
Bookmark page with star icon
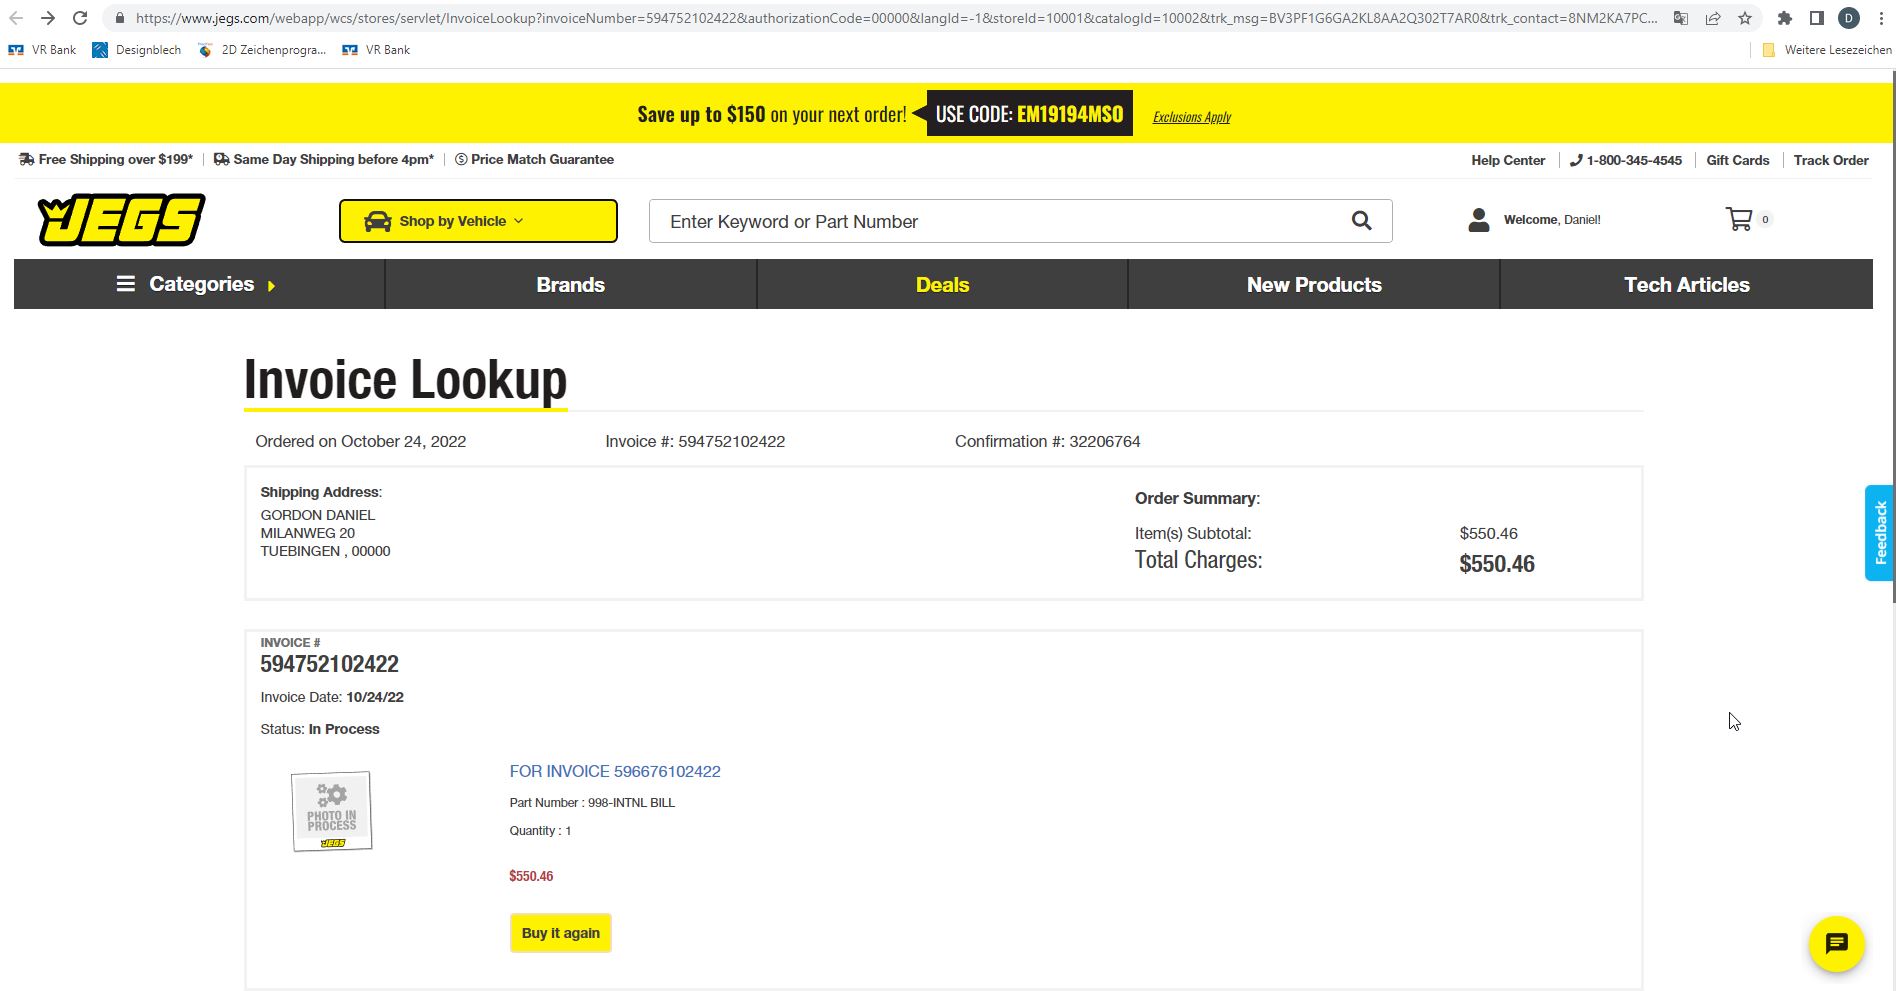1745,18
